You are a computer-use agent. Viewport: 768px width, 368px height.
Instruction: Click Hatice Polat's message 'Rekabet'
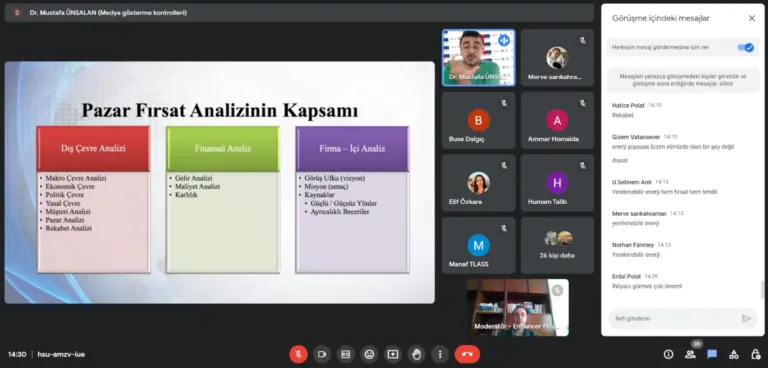point(623,116)
